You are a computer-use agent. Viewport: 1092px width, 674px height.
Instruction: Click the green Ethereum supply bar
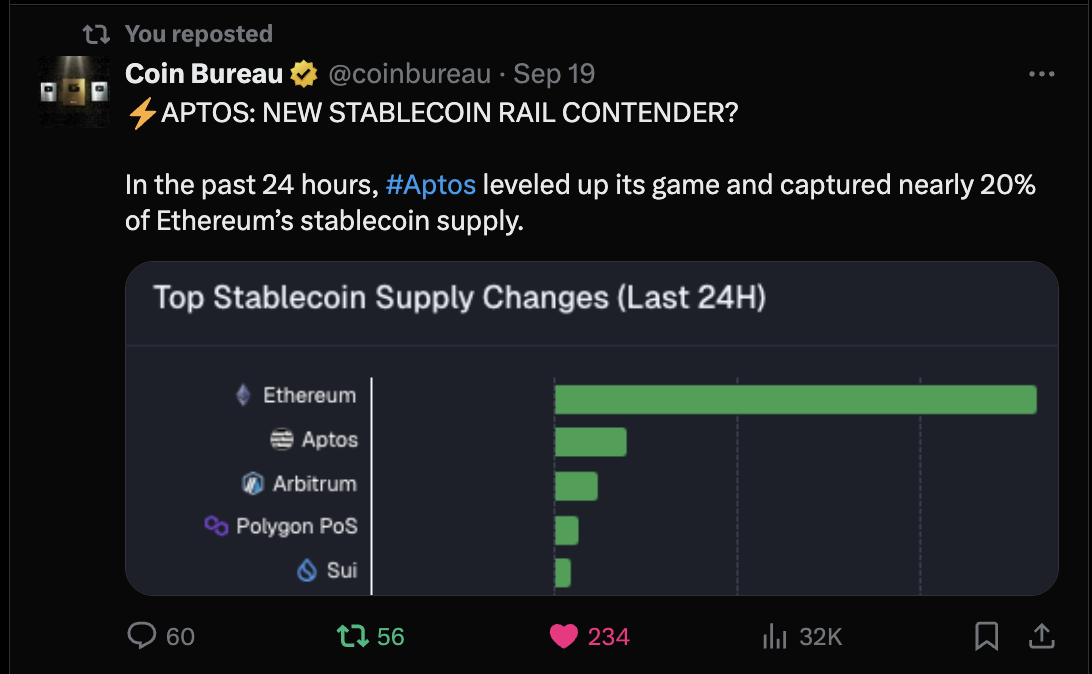pyautogui.click(x=795, y=399)
